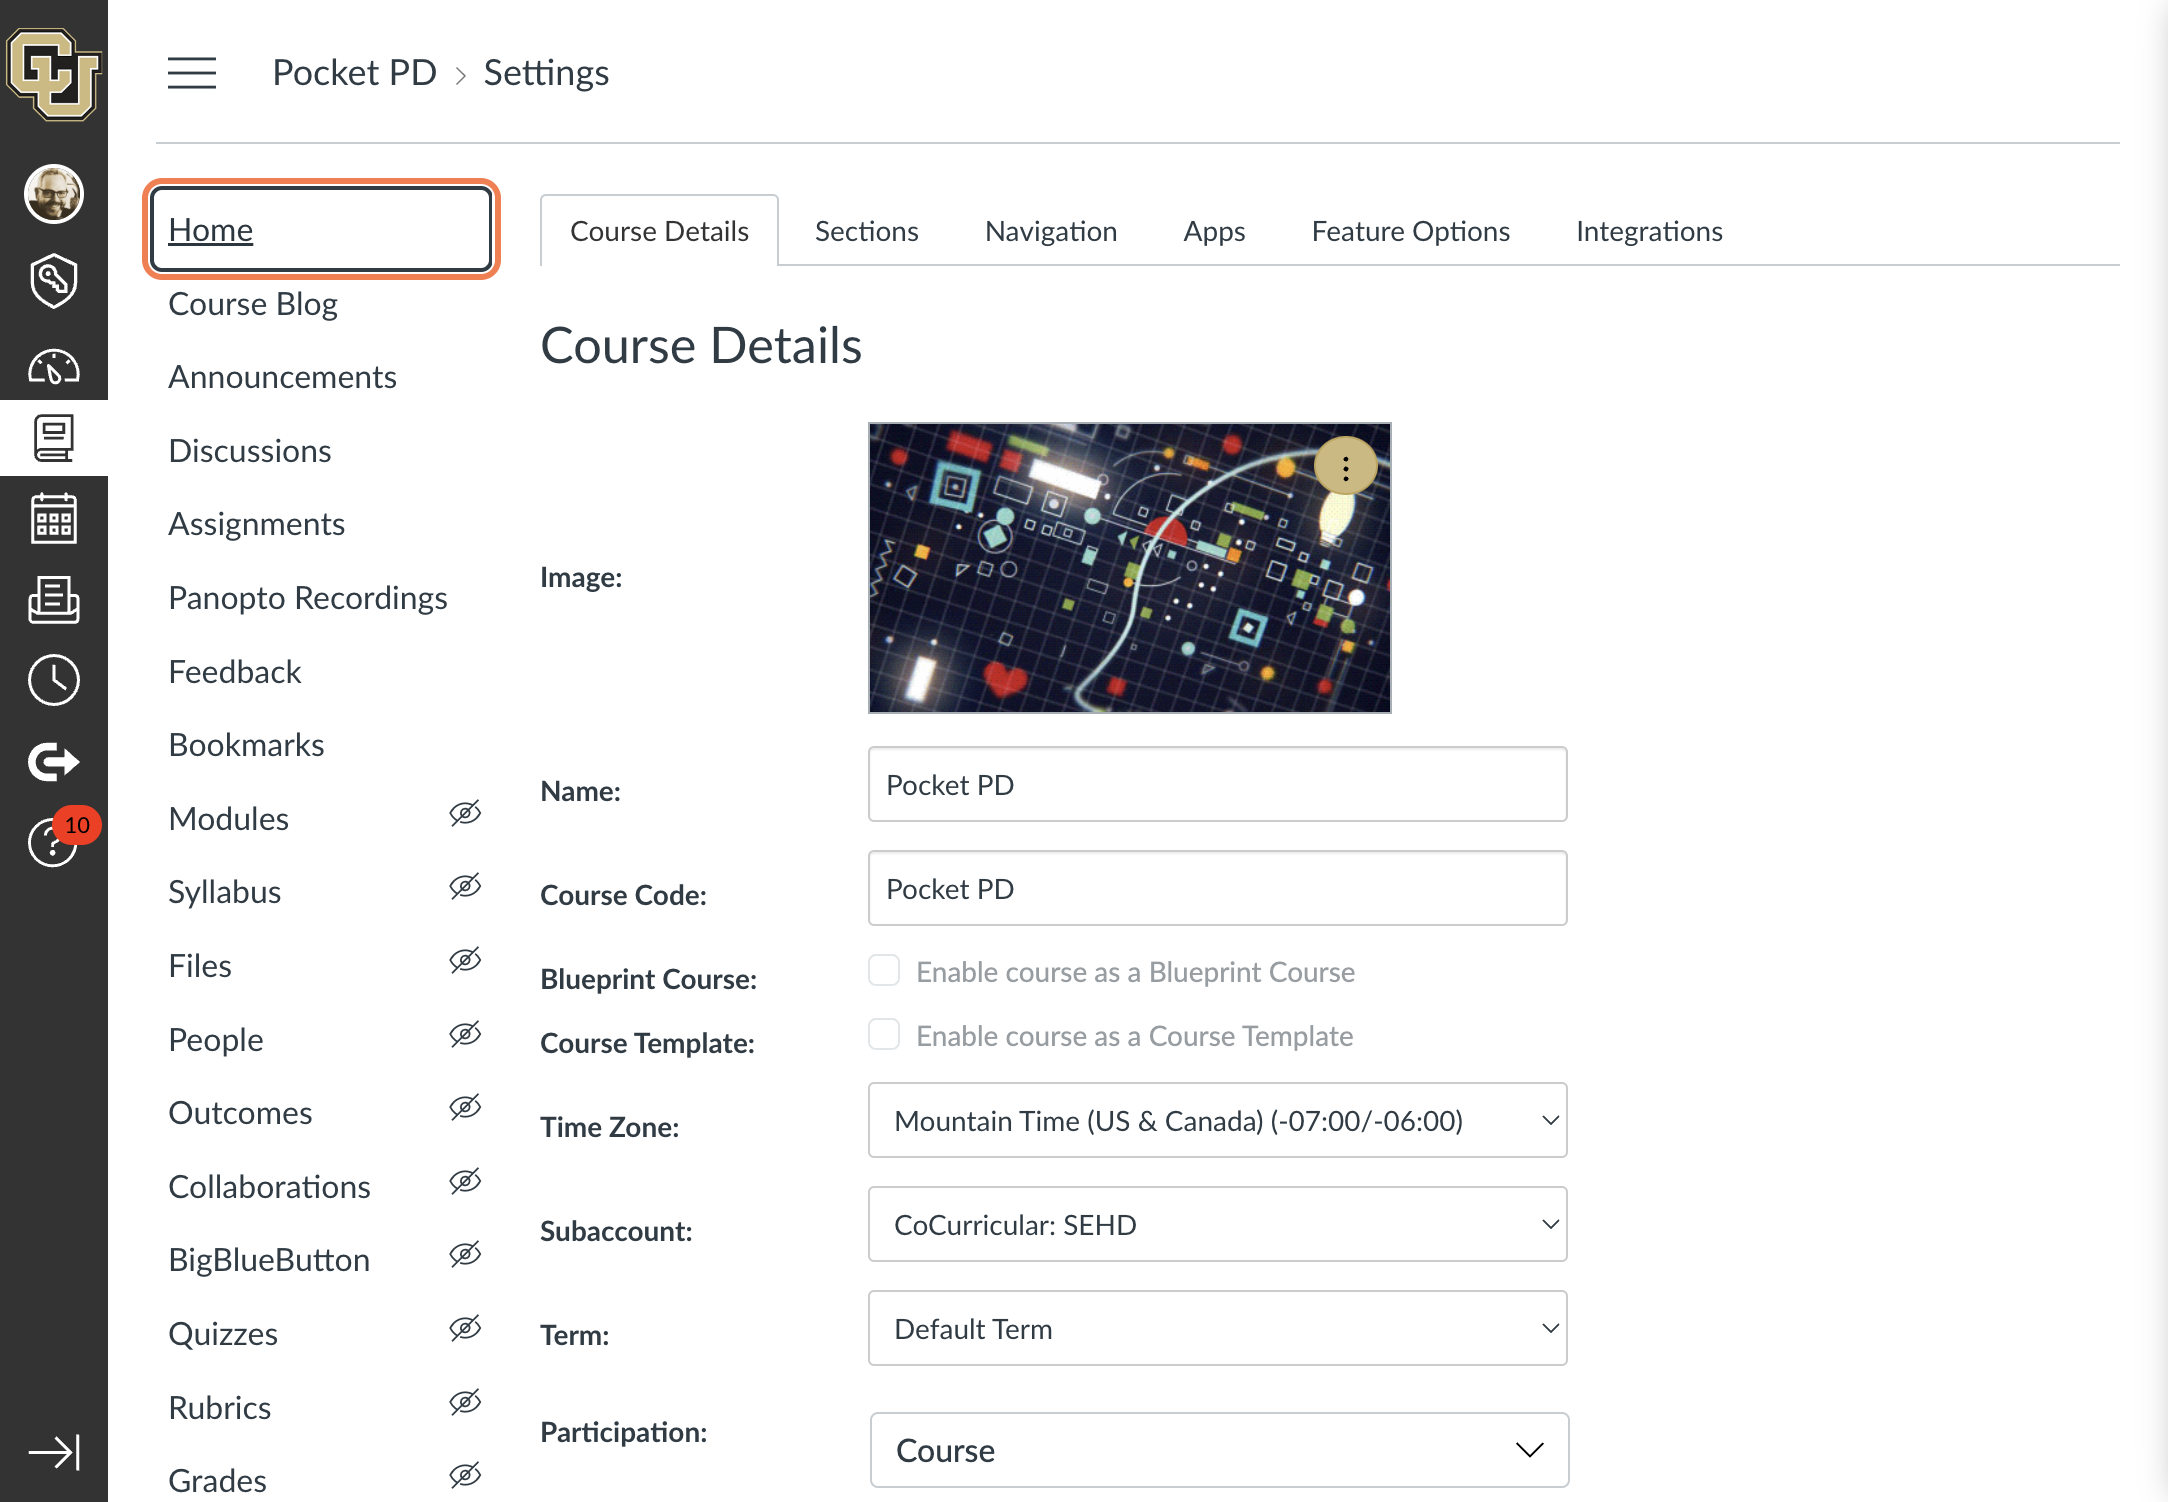The width and height of the screenshot is (2168, 1502).
Task: Click the course Name input field
Action: (x=1218, y=784)
